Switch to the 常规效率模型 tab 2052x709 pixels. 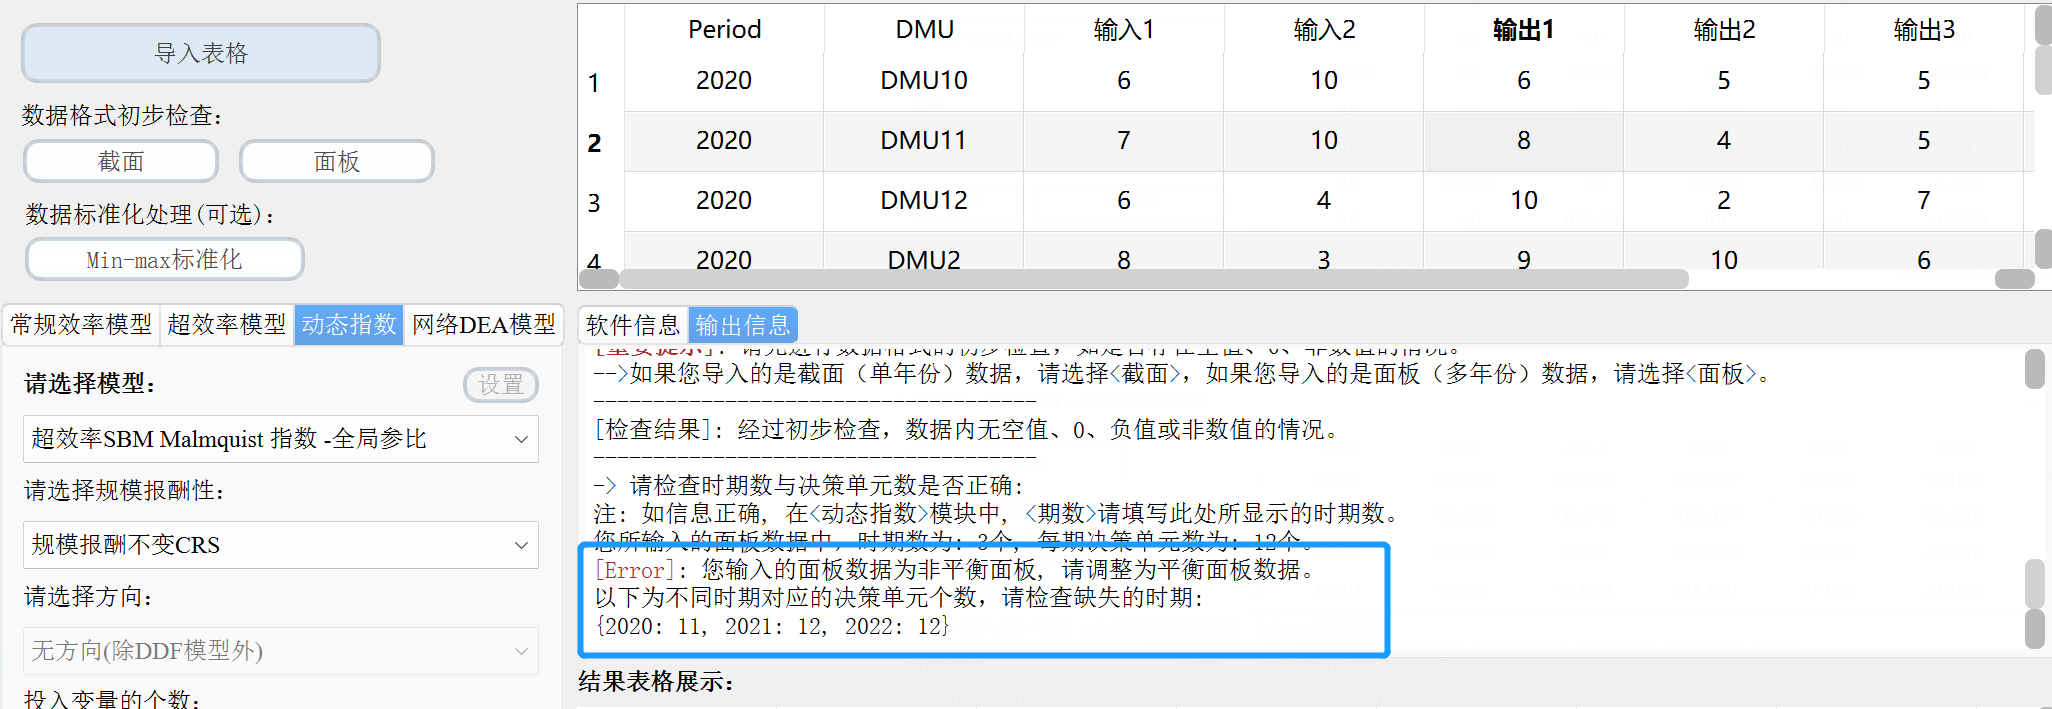[81, 325]
